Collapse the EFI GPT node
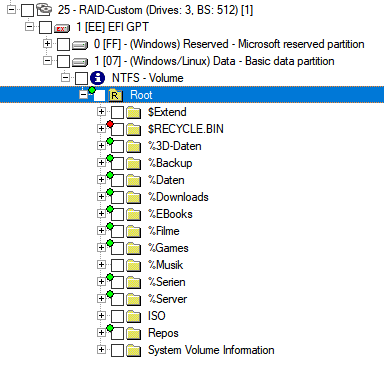Image resolution: width=384 pixels, height=366 pixels. 29,27
